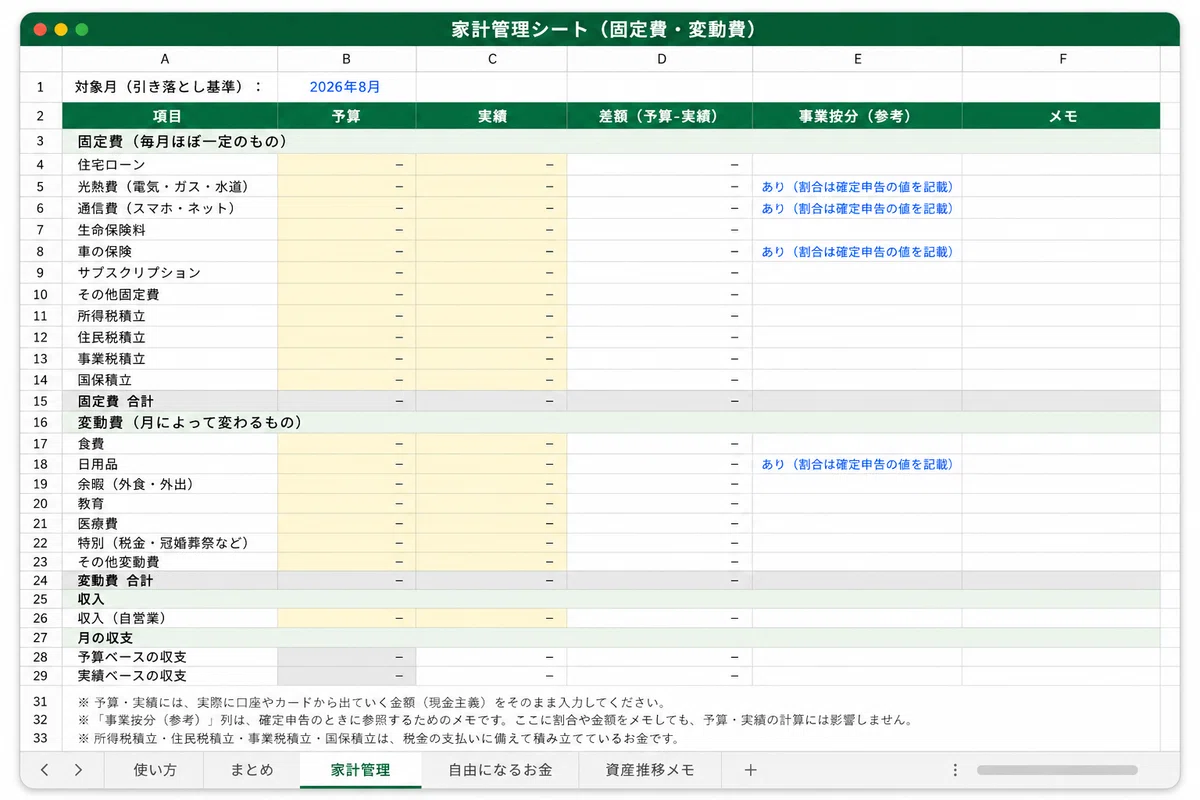Click the 2026年8月 target month cell
1200x800 pixels.
coord(346,87)
